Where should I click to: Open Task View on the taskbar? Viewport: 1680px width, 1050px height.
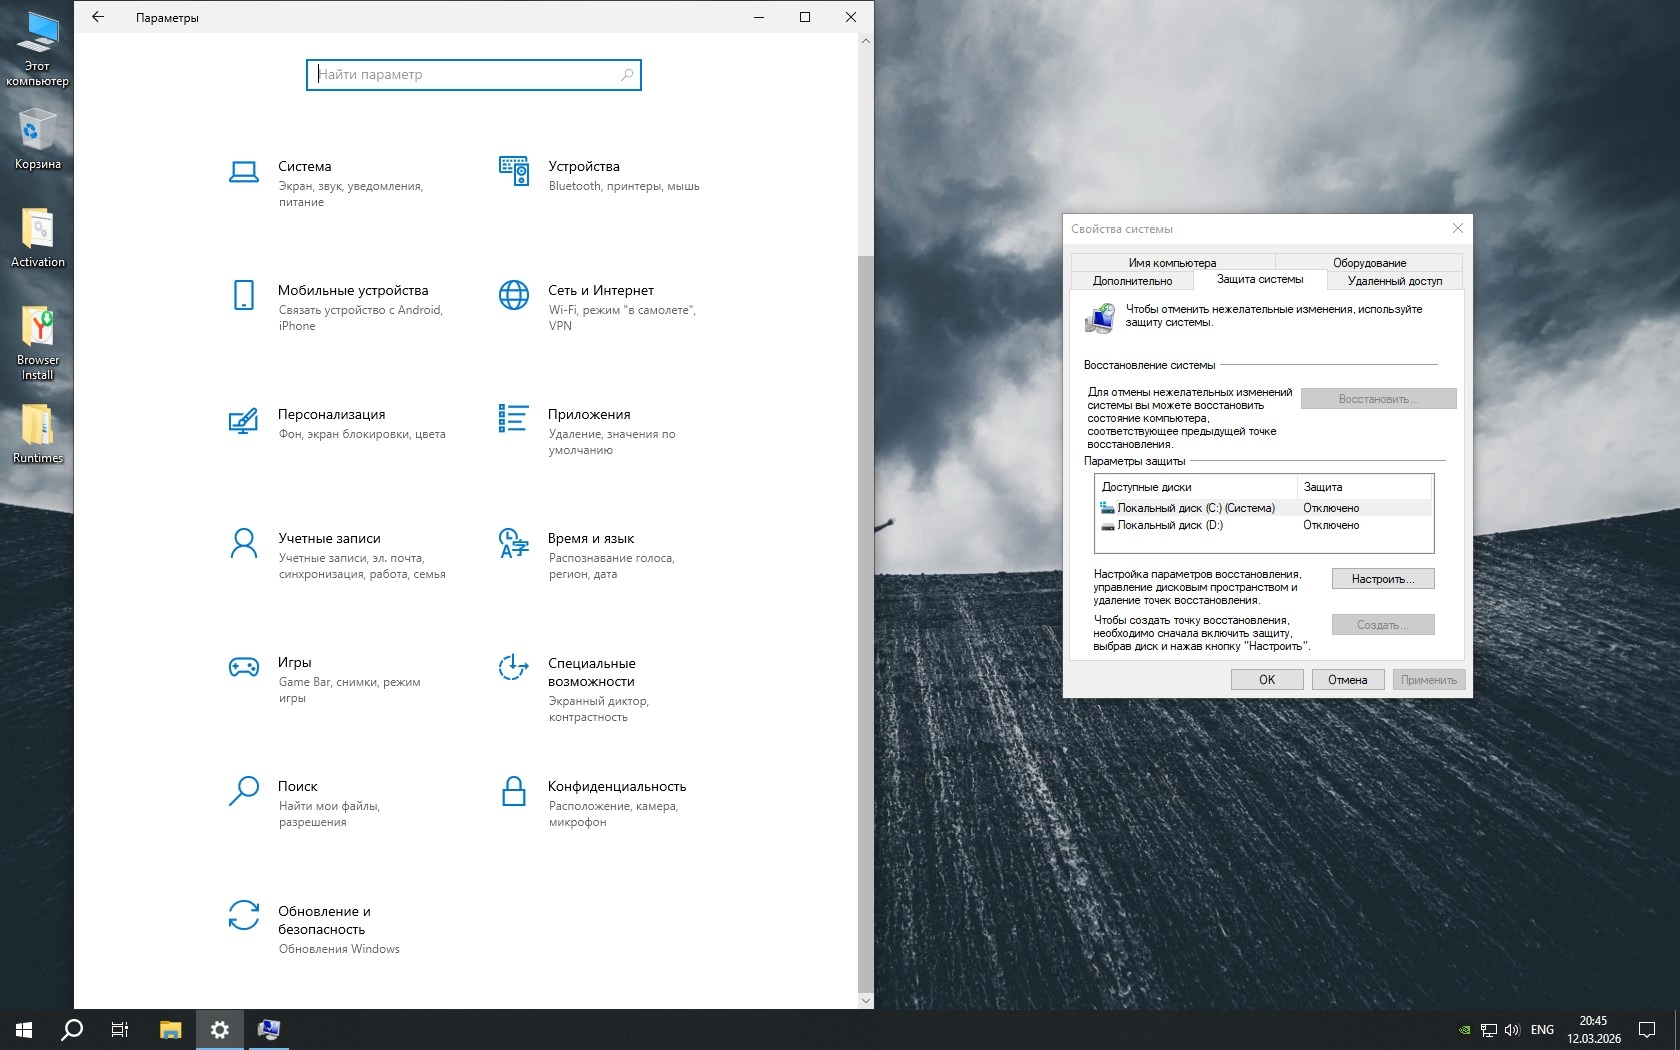(x=120, y=1029)
